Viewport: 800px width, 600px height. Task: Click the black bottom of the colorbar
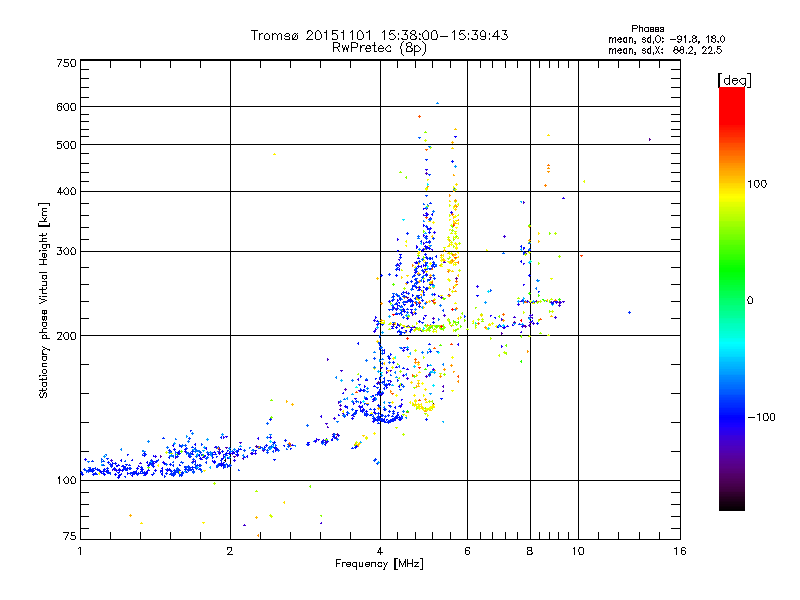click(732, 503)
